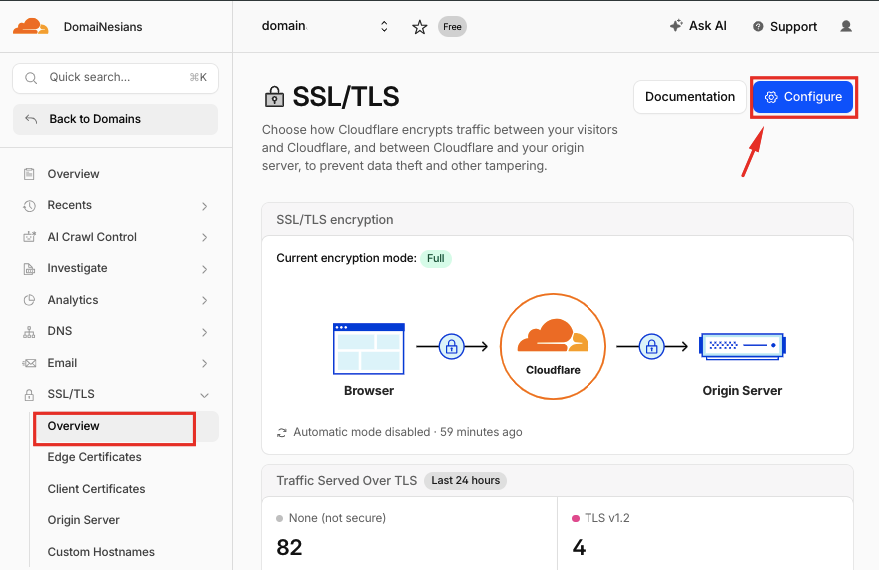Click the Configure button

[803, 97]
